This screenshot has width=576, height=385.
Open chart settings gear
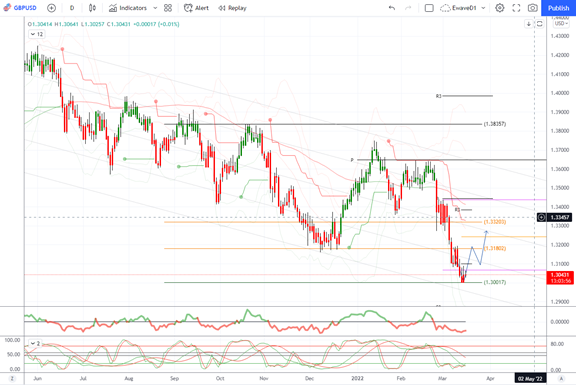tap(500, 8)
